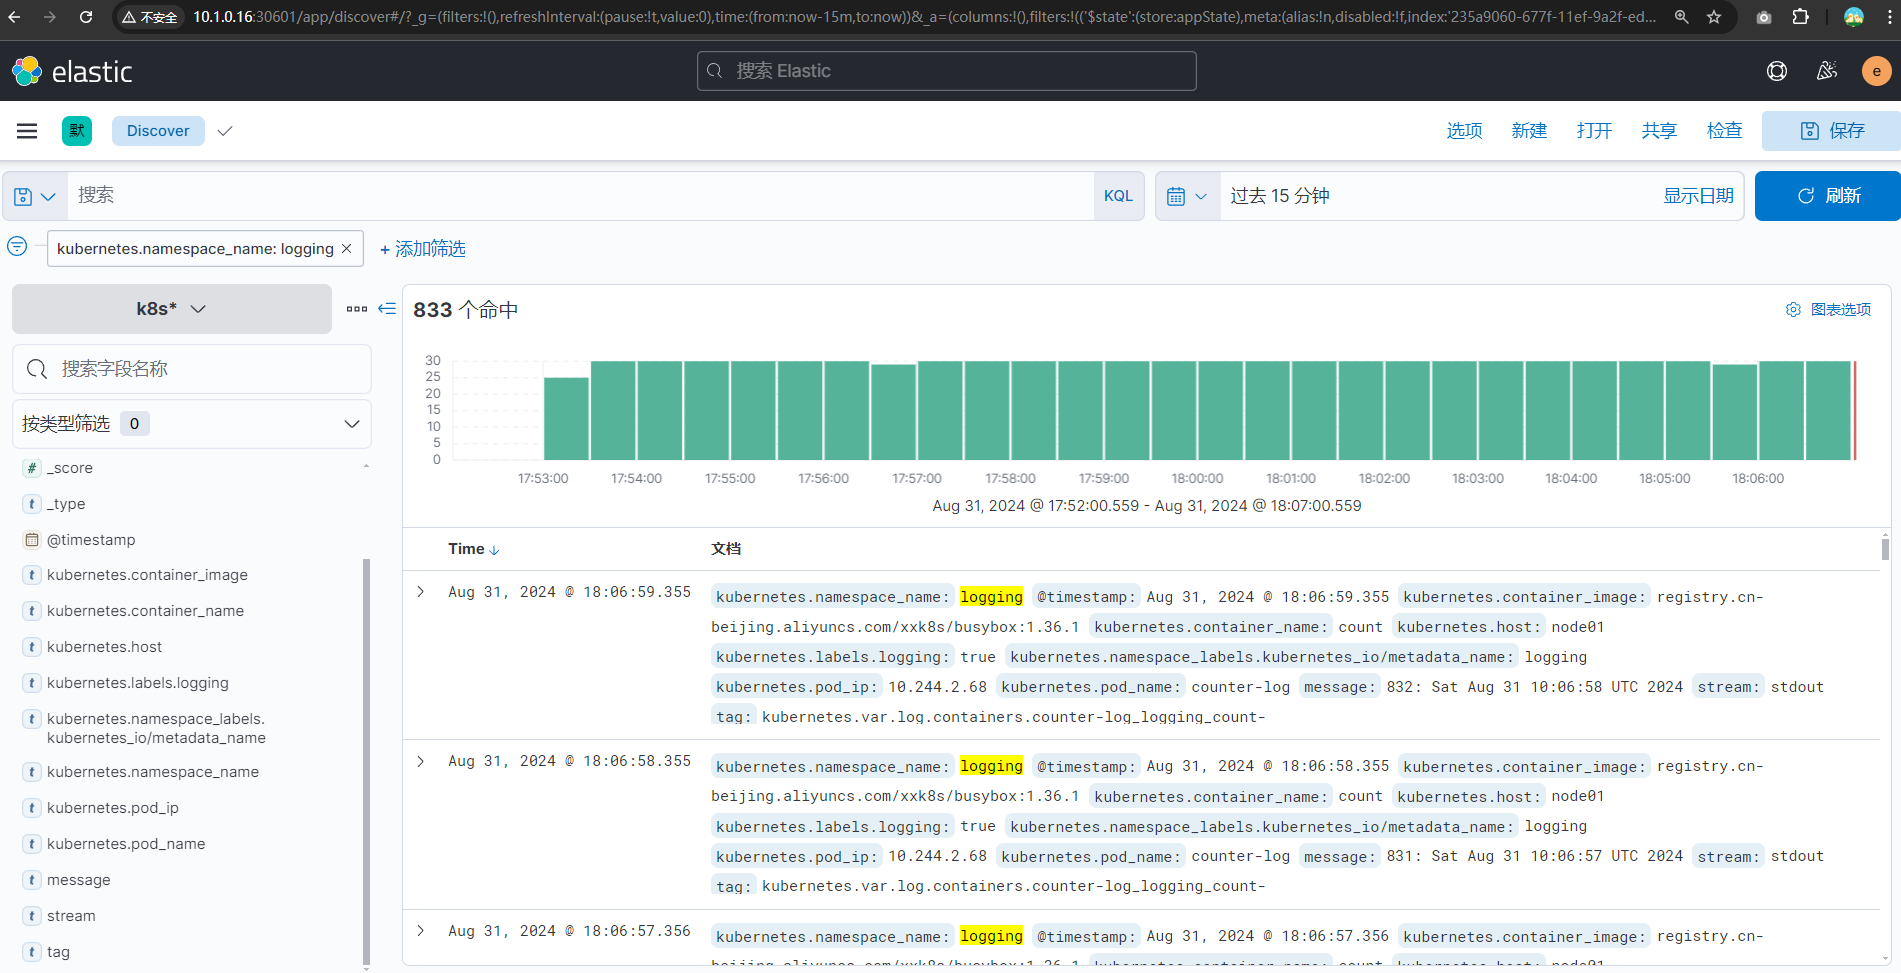Image resolution: width=1901 pixels, height=973 pixels.
Task: Click the field name search box
Action: (x=192, y=369)
